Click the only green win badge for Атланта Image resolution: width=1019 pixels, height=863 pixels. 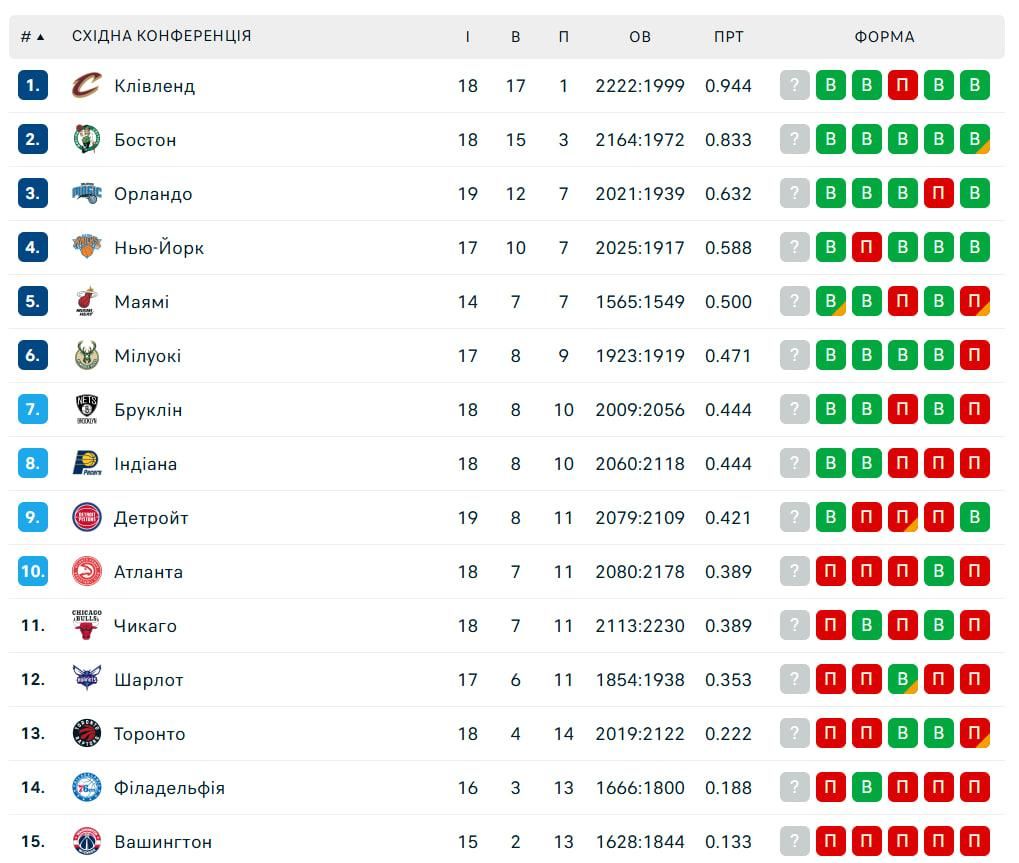point(938,571)
